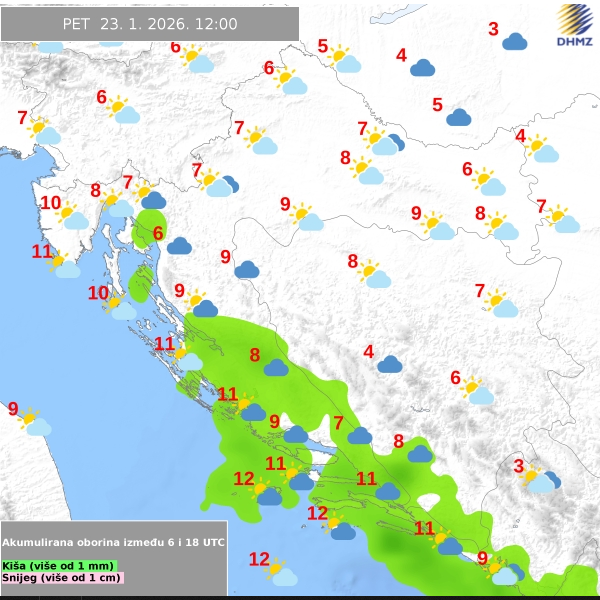Select the overcast cloud icon beside temperature 5
The height and width of the screenshot is (600, 600).
[x=459, y=117]
